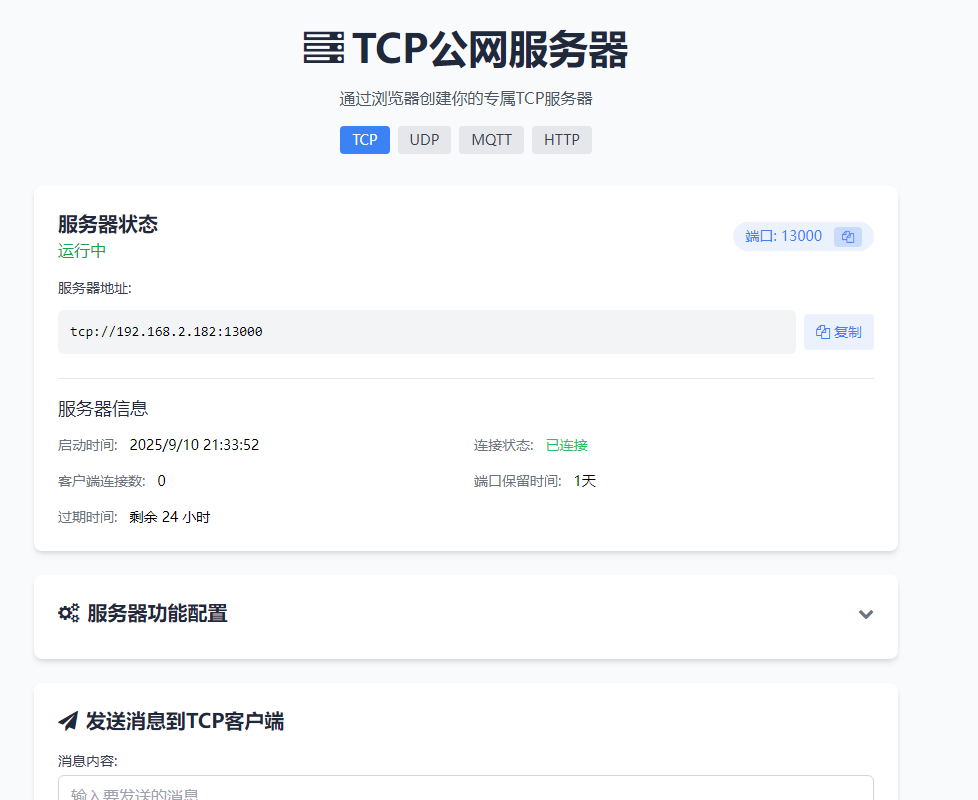Click the 启动时间: label
The height and width of the screenshot is (800, 978).
point(88,445)
